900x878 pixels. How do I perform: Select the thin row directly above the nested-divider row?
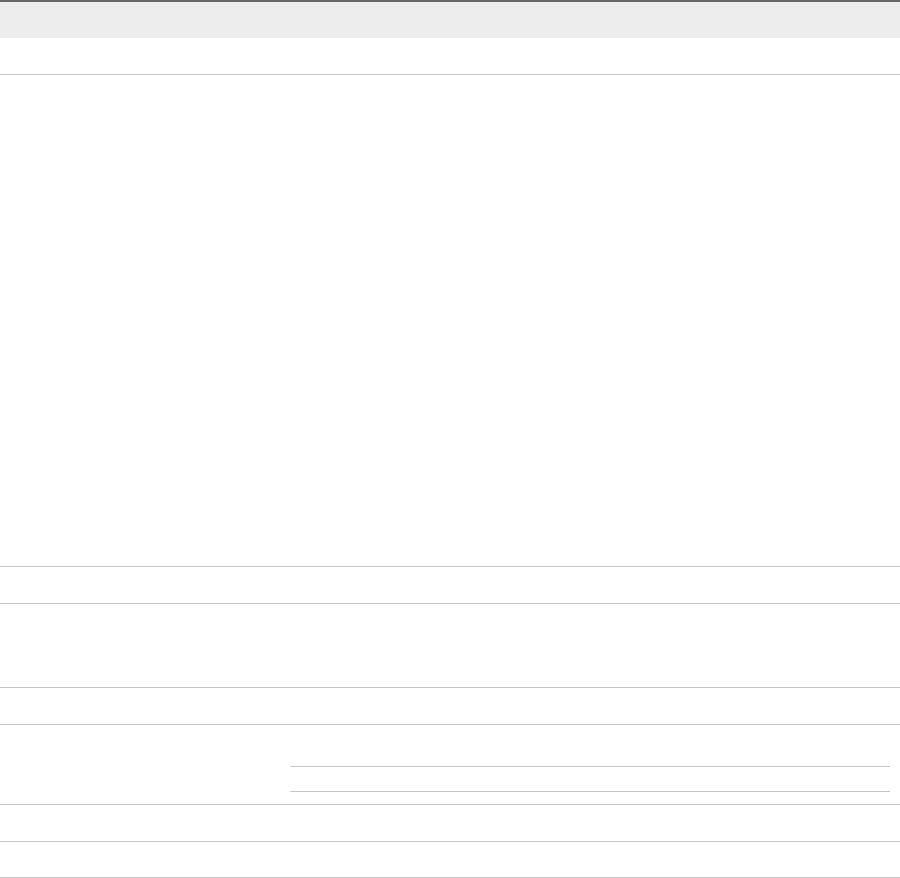pos(450,706)
